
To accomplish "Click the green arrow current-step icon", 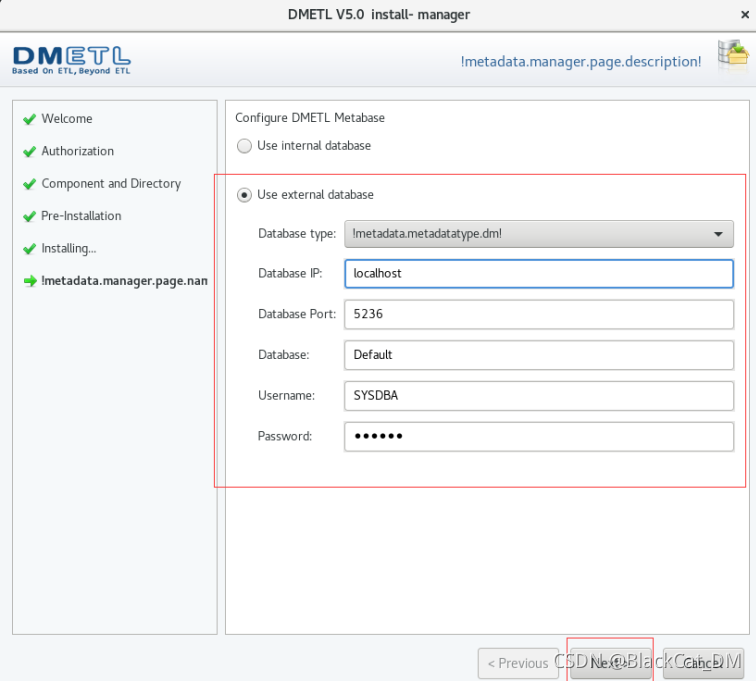I will pyautogui.click(x=30, y=281).
